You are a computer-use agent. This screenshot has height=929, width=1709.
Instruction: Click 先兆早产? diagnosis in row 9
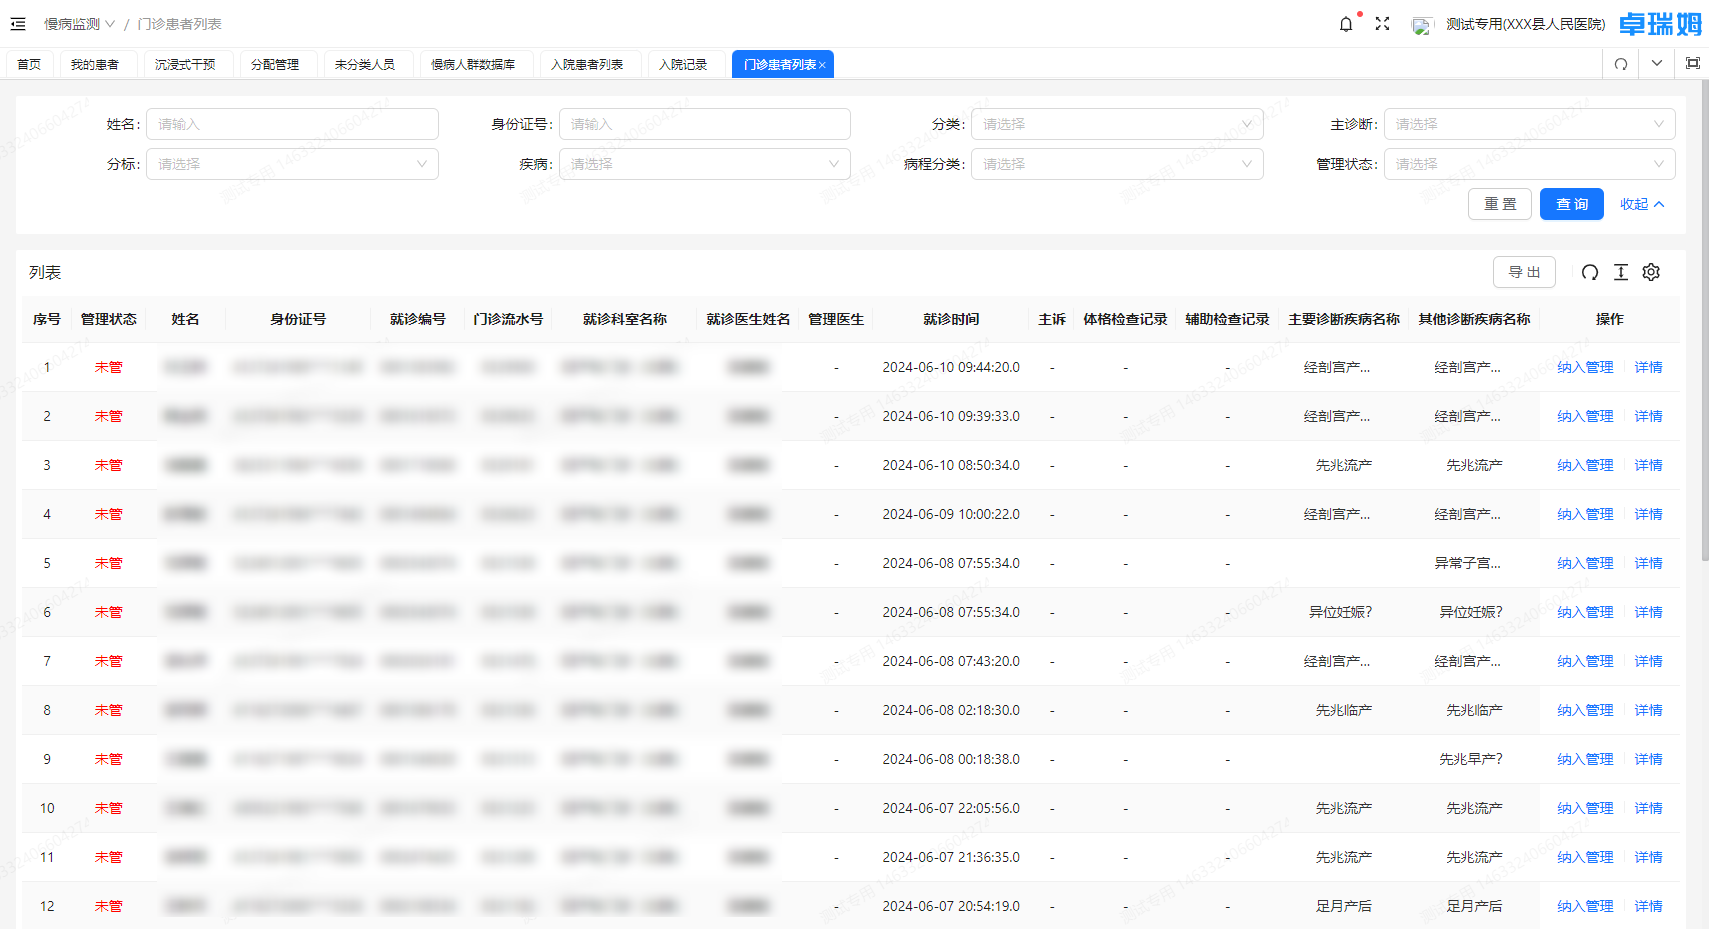pyautogui.click(x=1470, y=759)
